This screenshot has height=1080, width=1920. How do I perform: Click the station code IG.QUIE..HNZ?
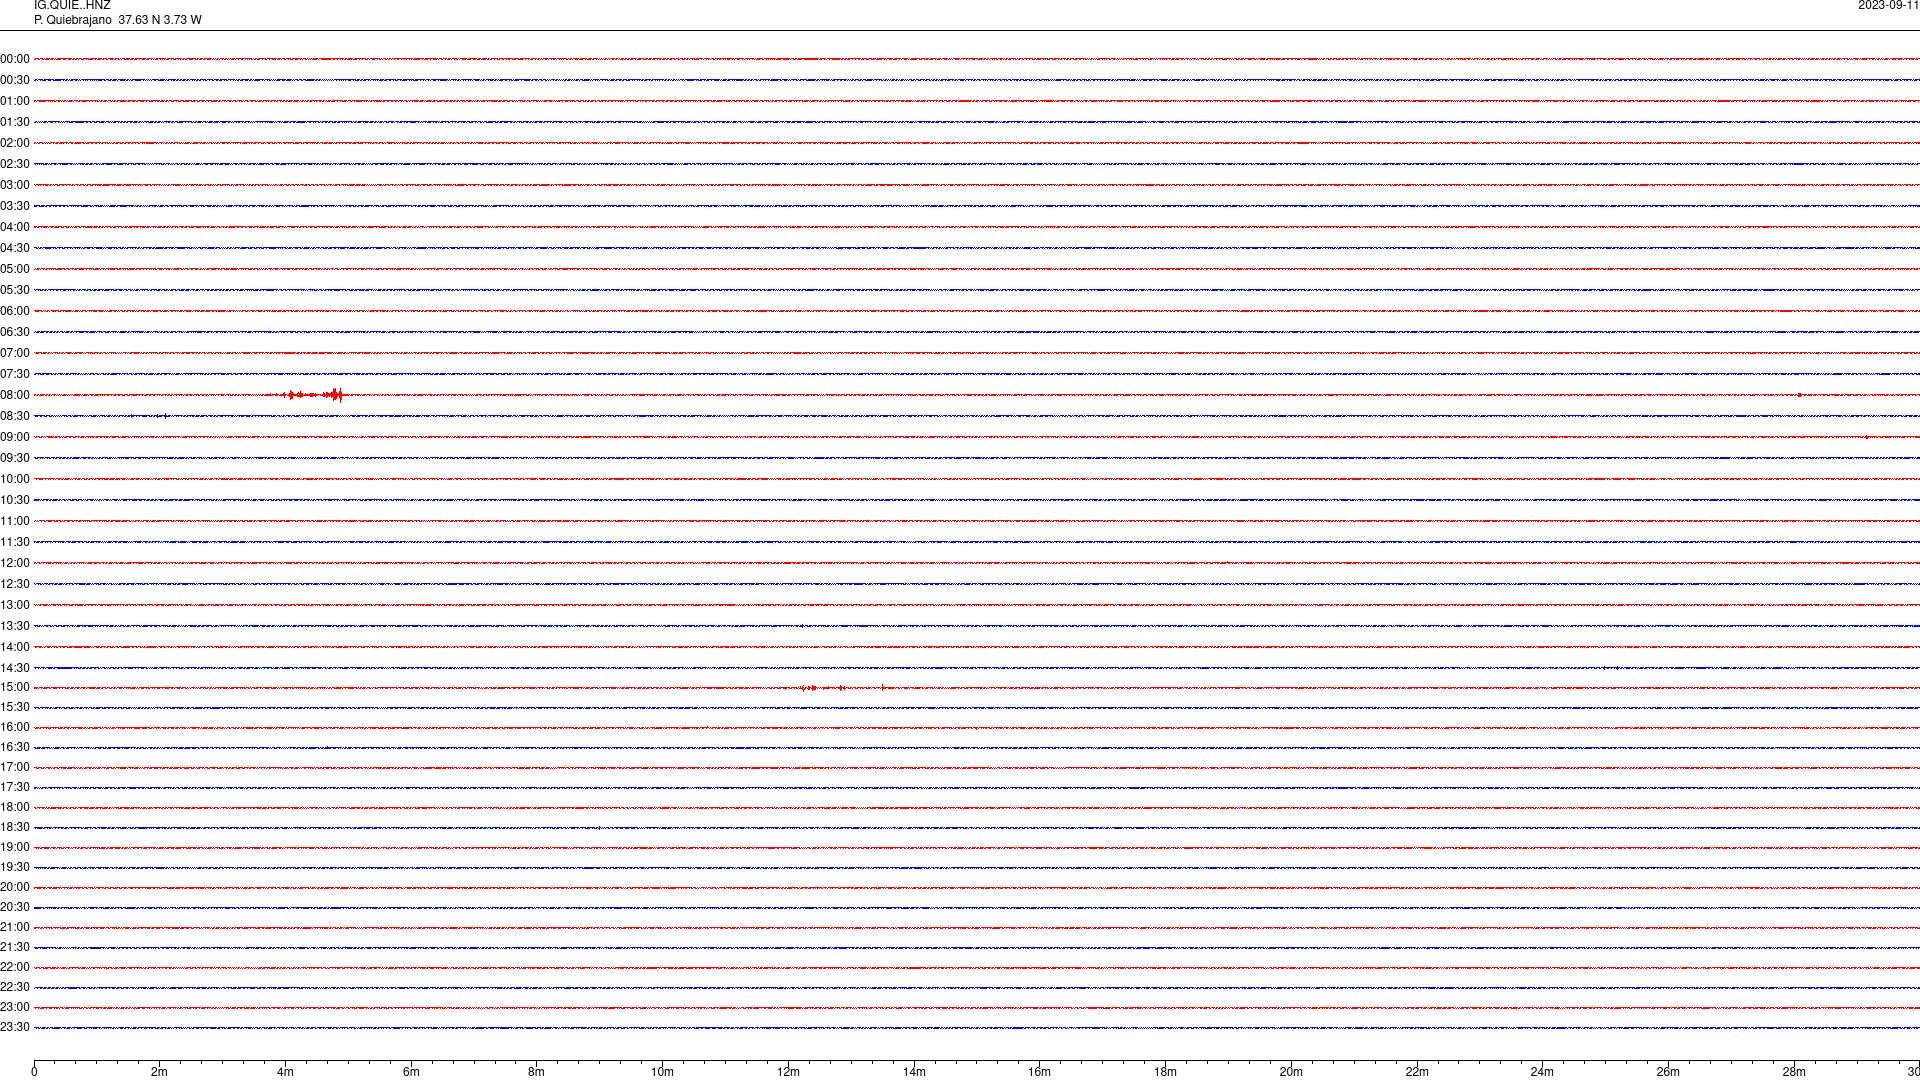click(x=72, y=6)
